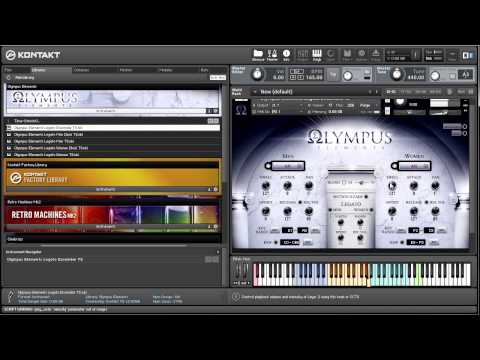Toggle the Browse panel folder icon
This screenshot has width=480, height=360.
[x=258, y=55]
